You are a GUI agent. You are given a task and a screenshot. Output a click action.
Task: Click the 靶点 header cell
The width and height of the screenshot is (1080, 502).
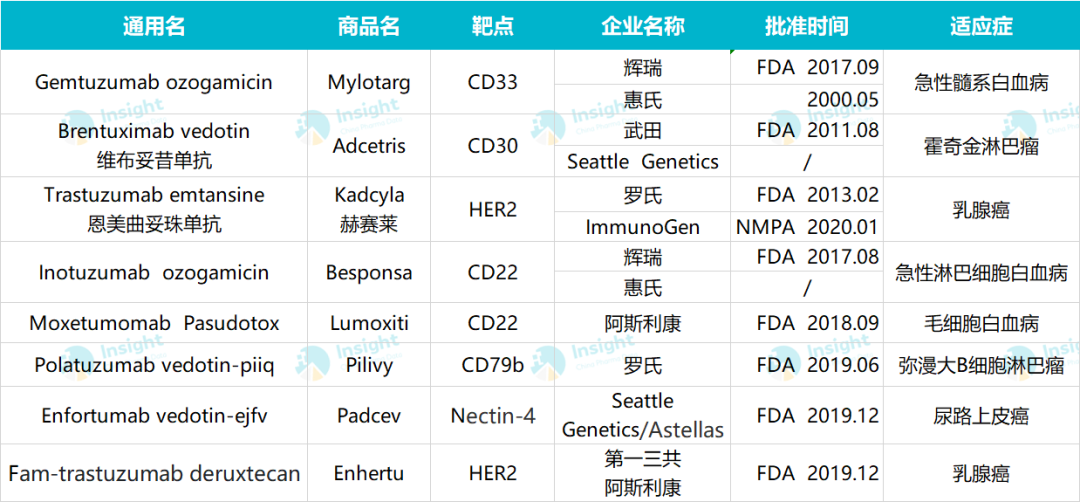[x=492, y=25]
